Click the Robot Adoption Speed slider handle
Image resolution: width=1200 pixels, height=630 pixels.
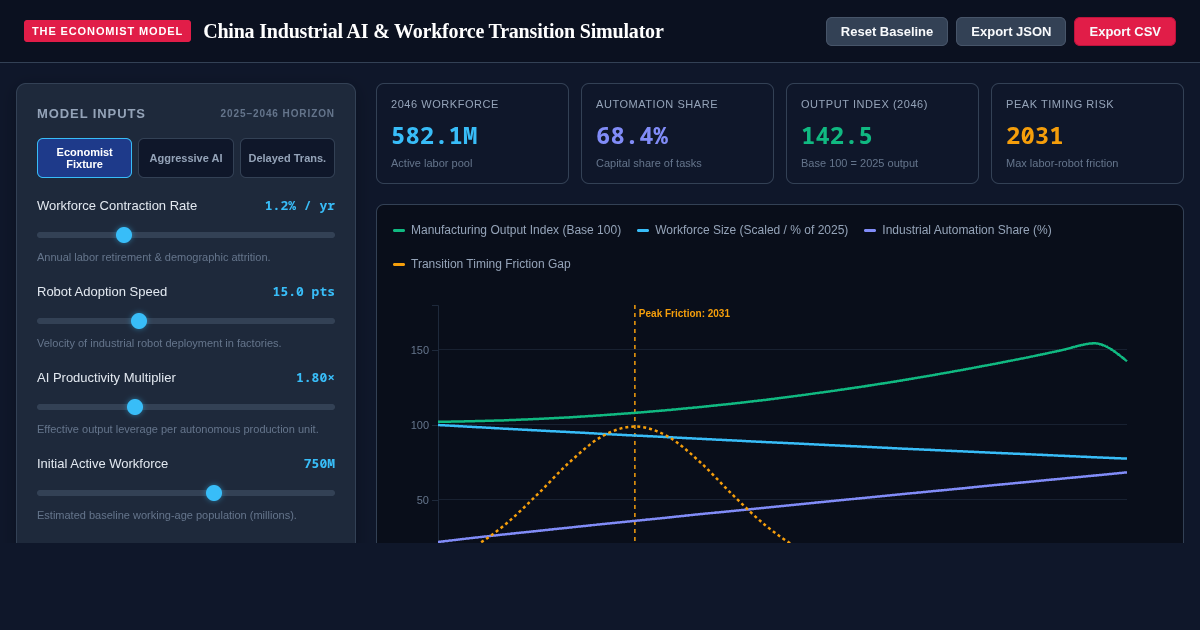click(x=139, y=321)
